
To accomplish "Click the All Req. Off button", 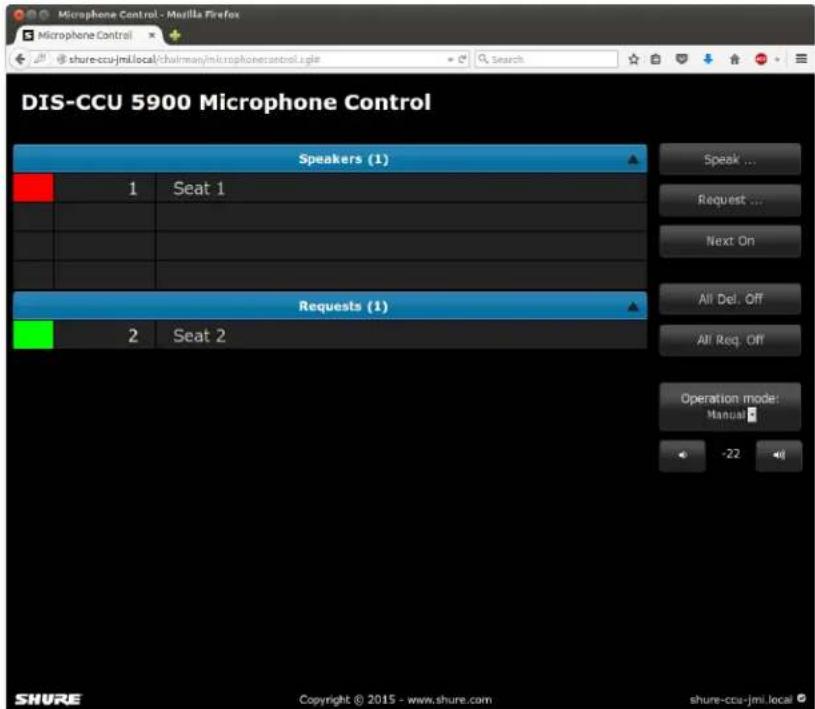I will coord(730,340).
